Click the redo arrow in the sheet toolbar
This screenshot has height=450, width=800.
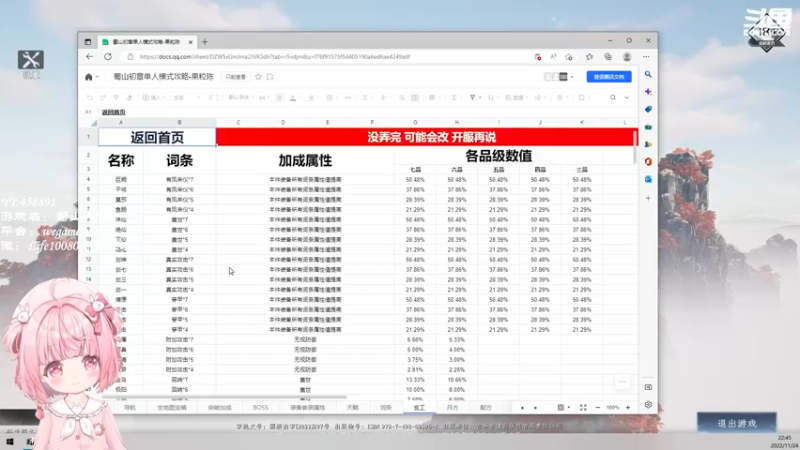tap(103, 97)
